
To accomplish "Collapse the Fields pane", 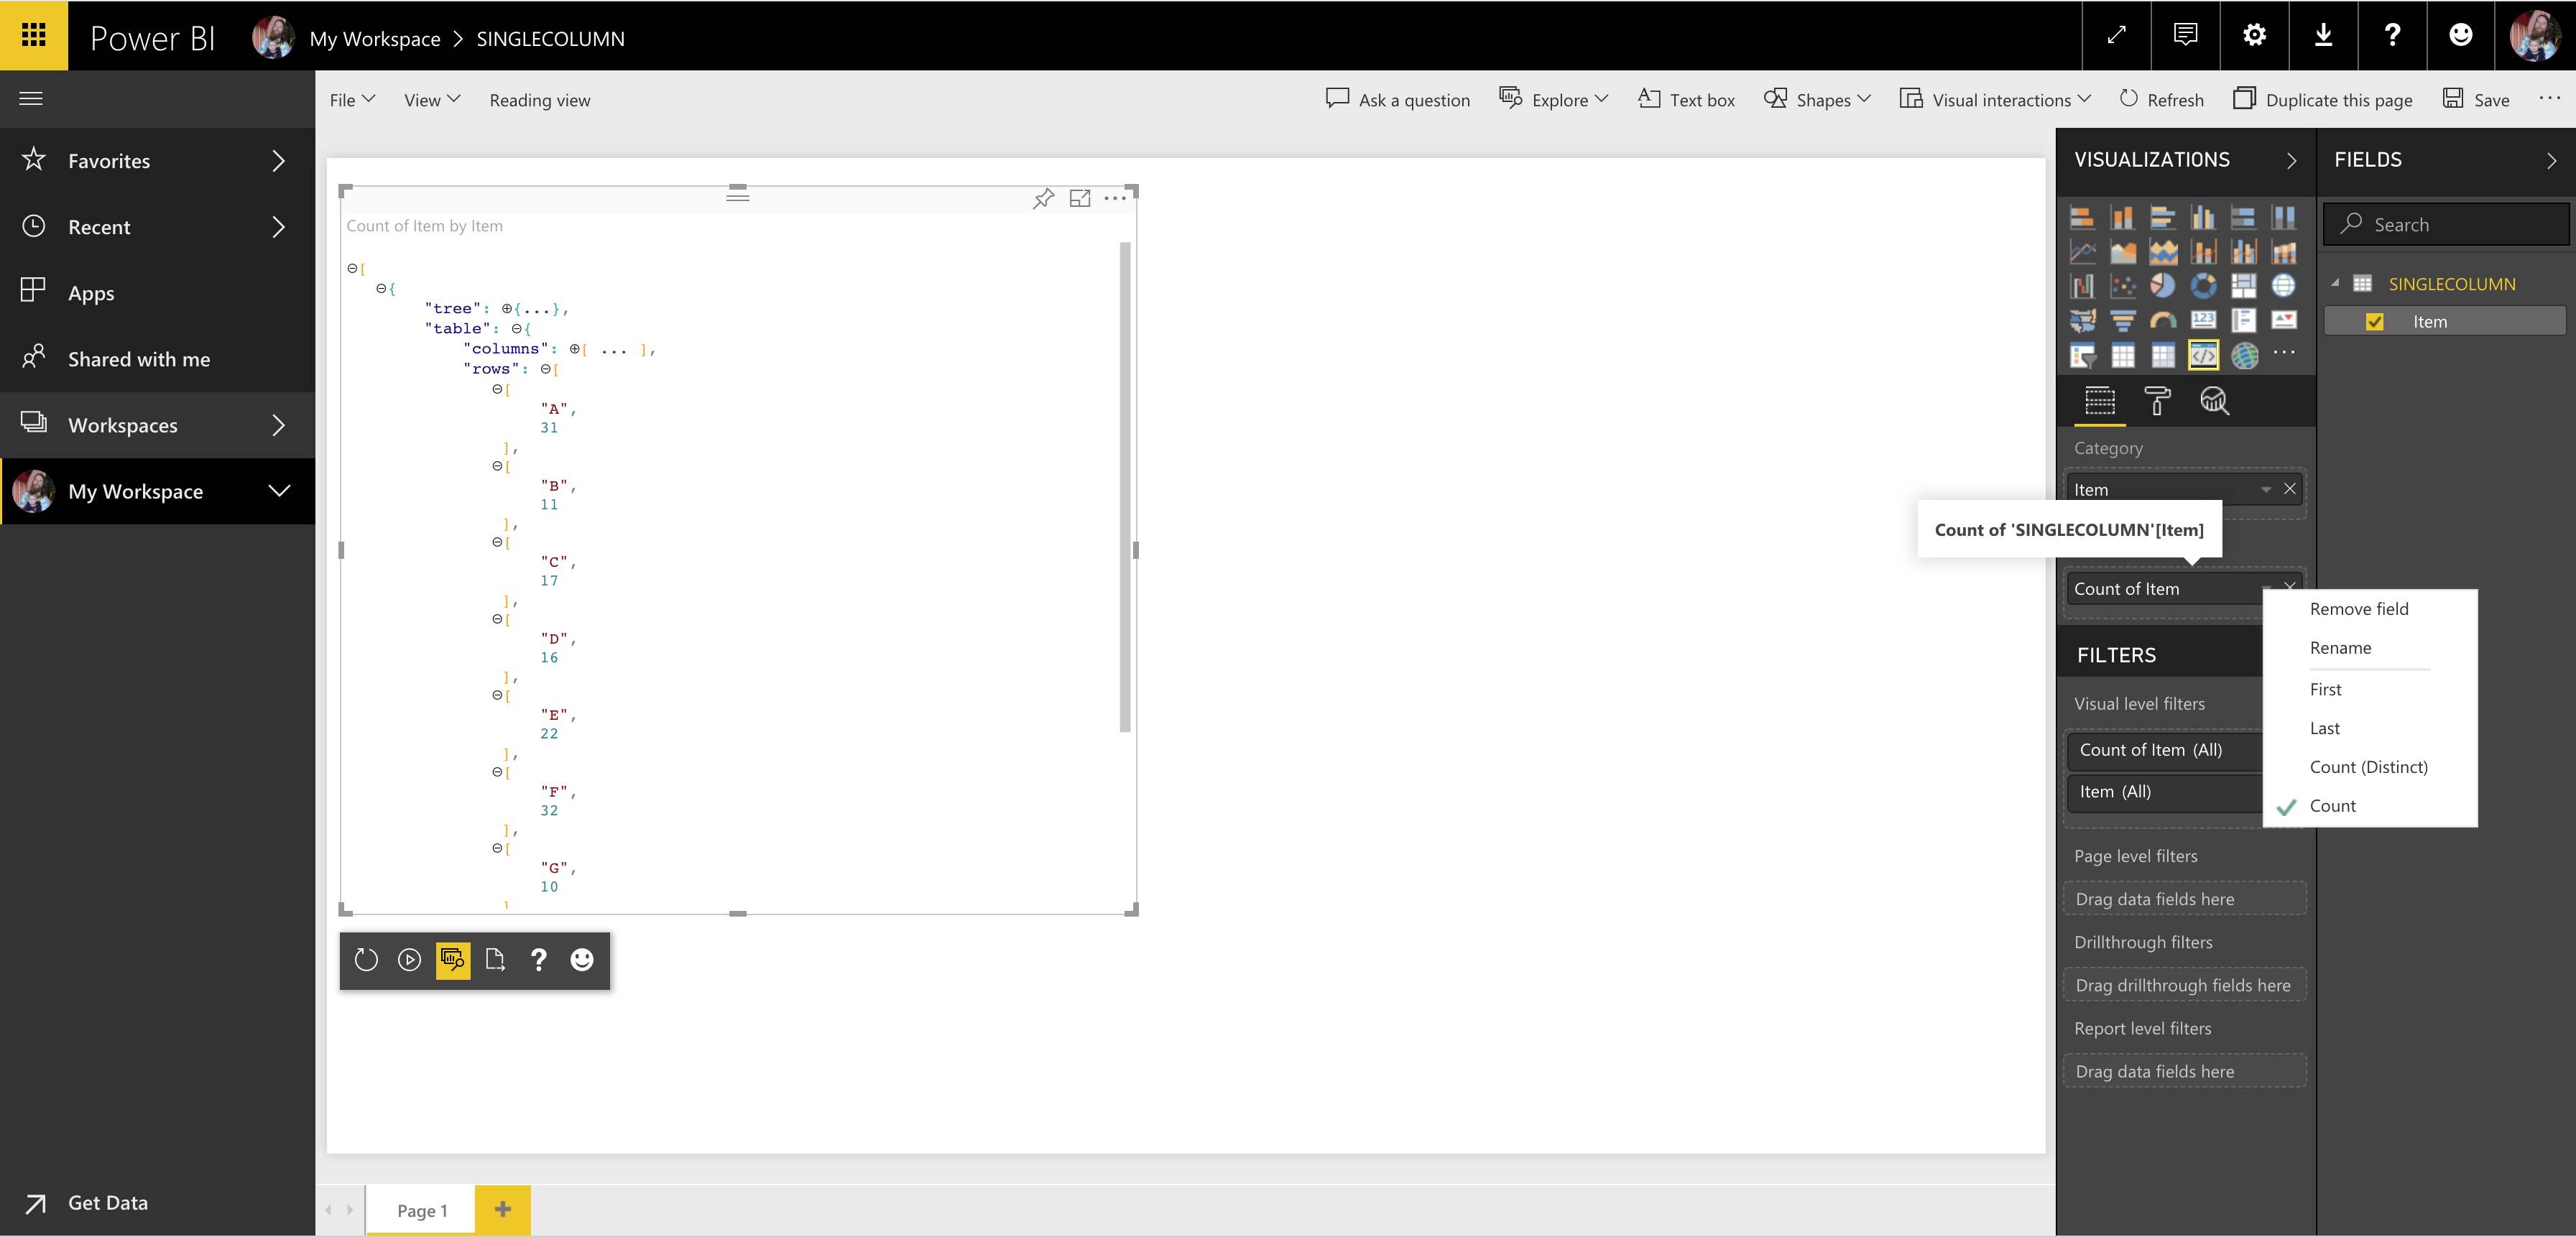I will tap(2551, 161).
